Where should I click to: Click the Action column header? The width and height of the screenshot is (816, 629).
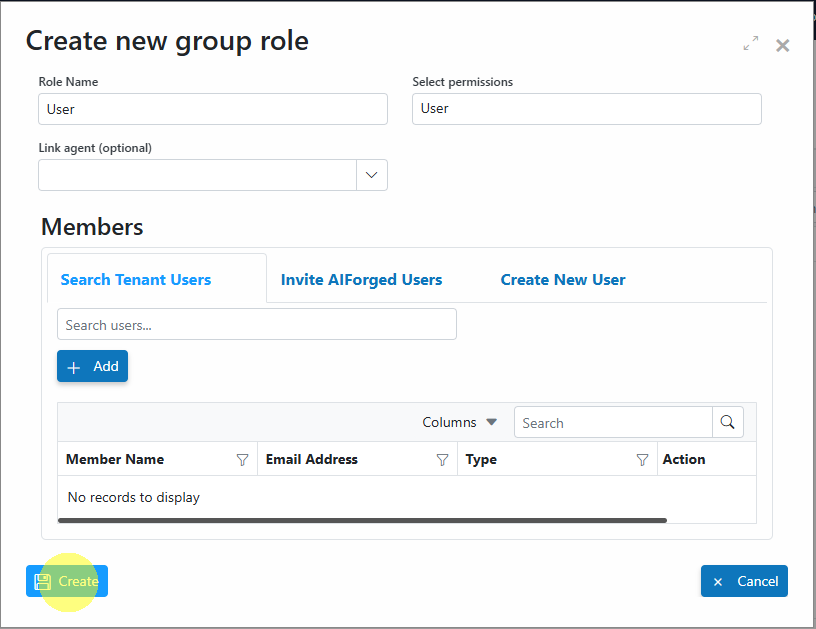[684, 459]
